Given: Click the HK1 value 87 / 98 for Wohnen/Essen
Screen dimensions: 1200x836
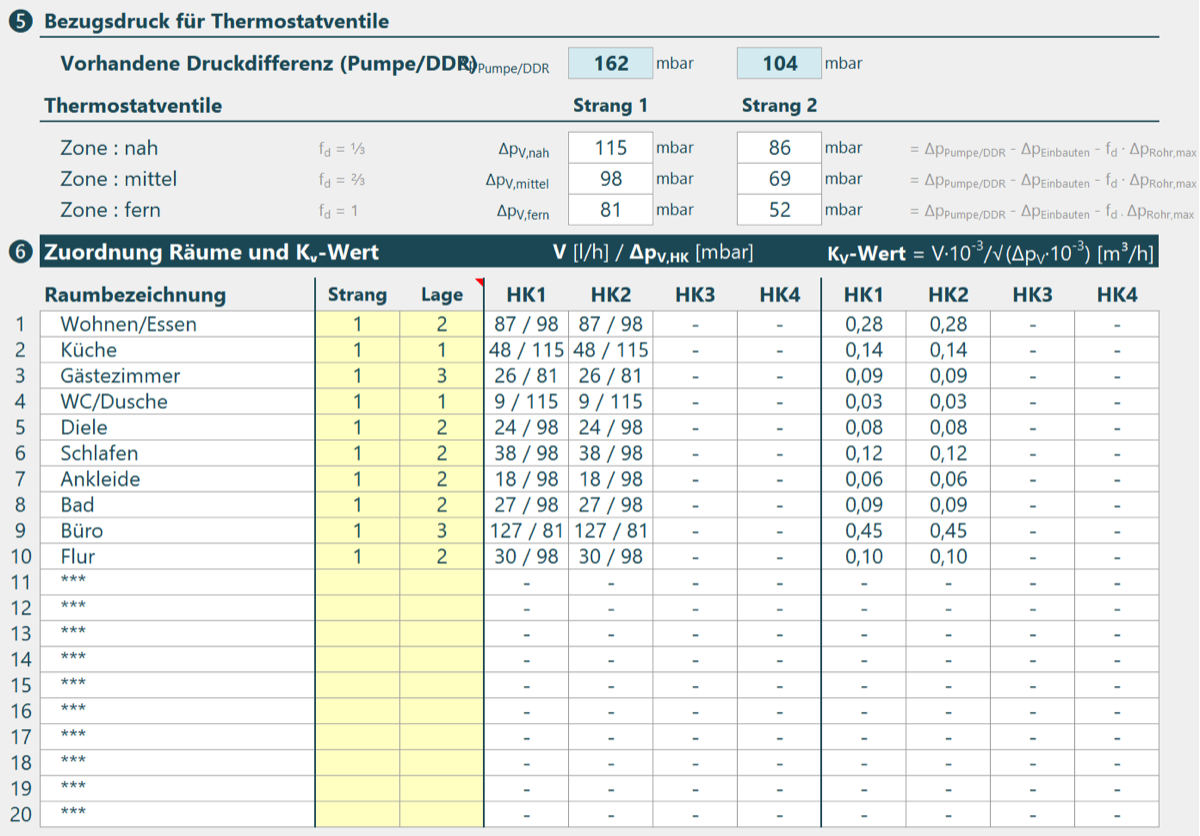Looking at the screenshot, I should (527, 324).
